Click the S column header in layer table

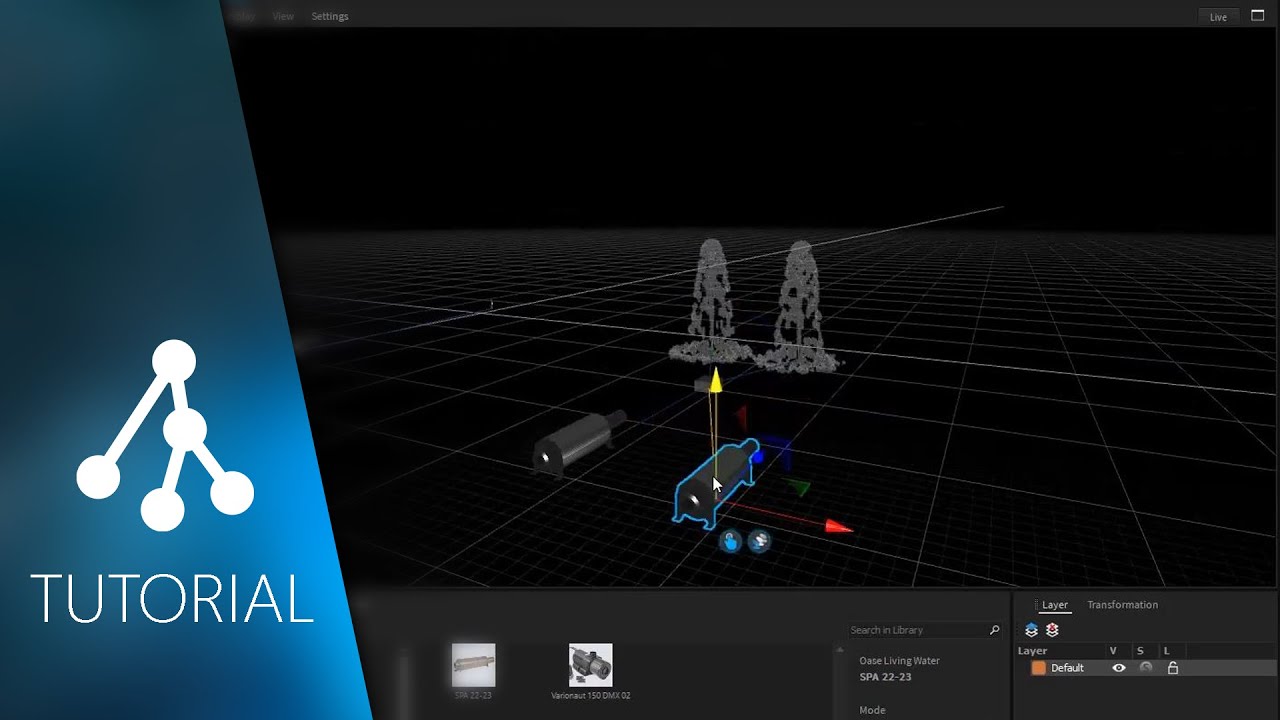click(x=1140, y=651)
